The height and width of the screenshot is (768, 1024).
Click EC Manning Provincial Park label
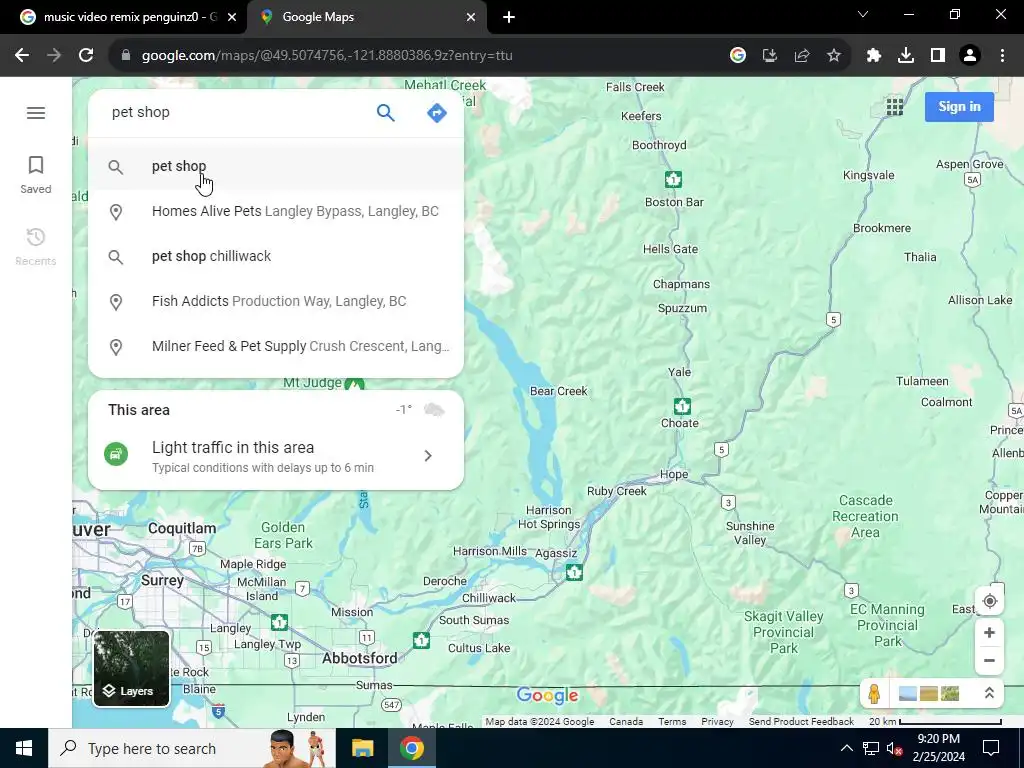[x=887, y=625]
